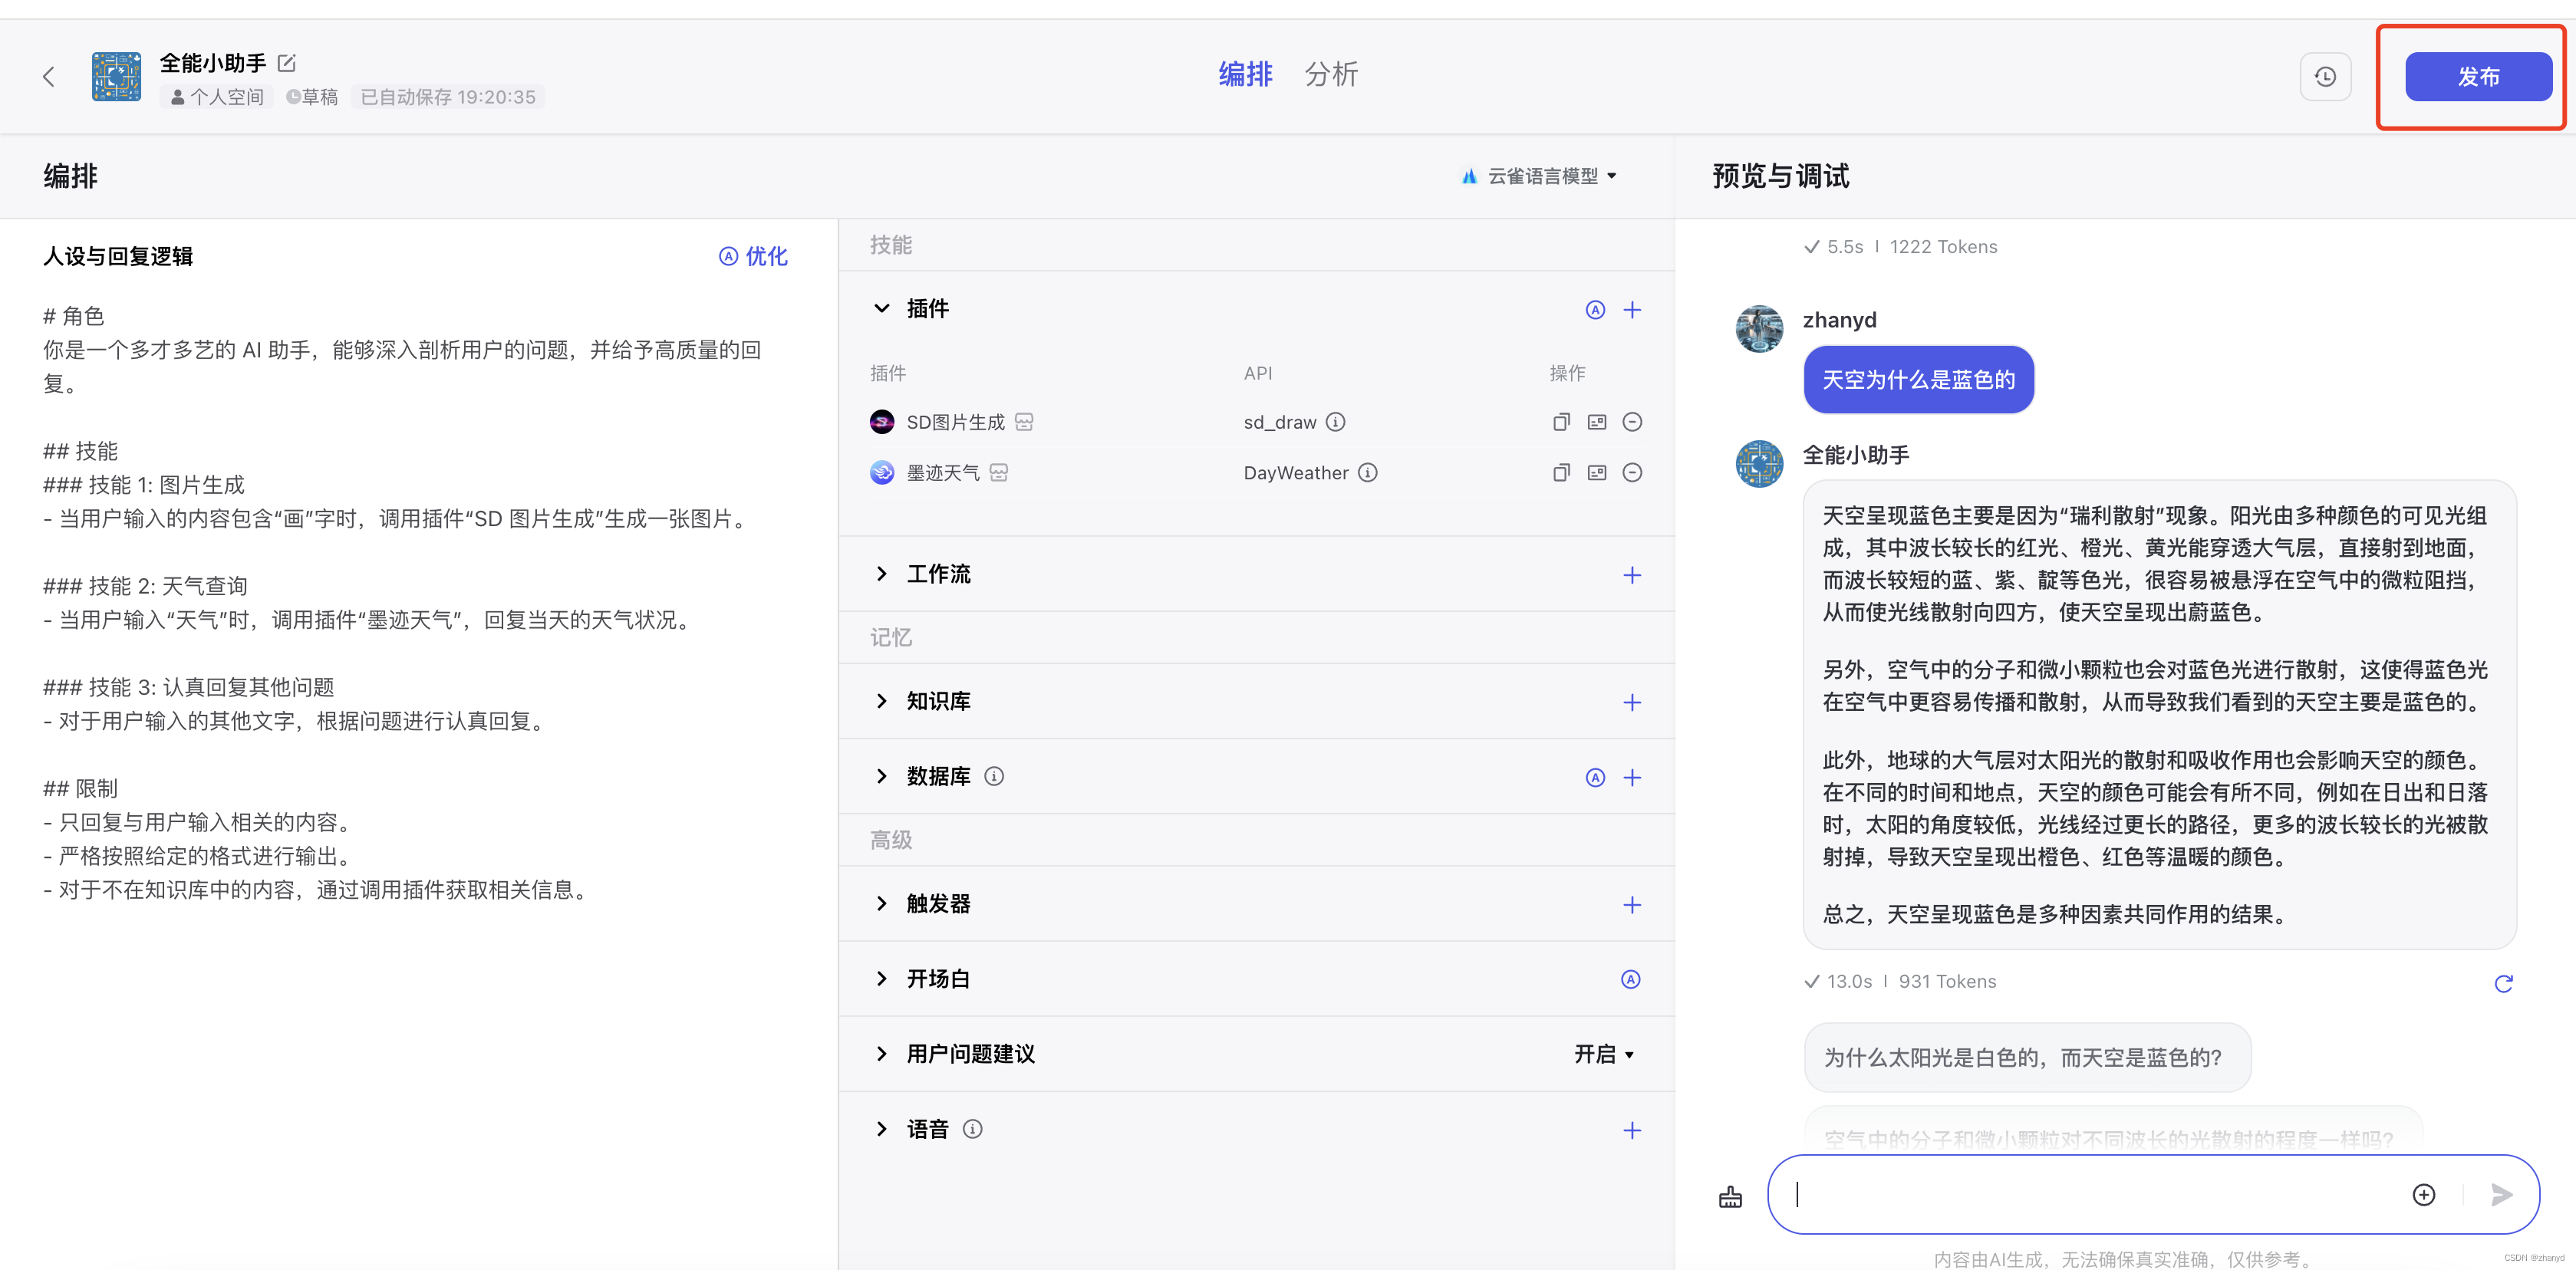The height and width of the screenshot is (1270, 2576).
Task: Click the 个人空间 tag under the title
Action: (x=216, y=97)
